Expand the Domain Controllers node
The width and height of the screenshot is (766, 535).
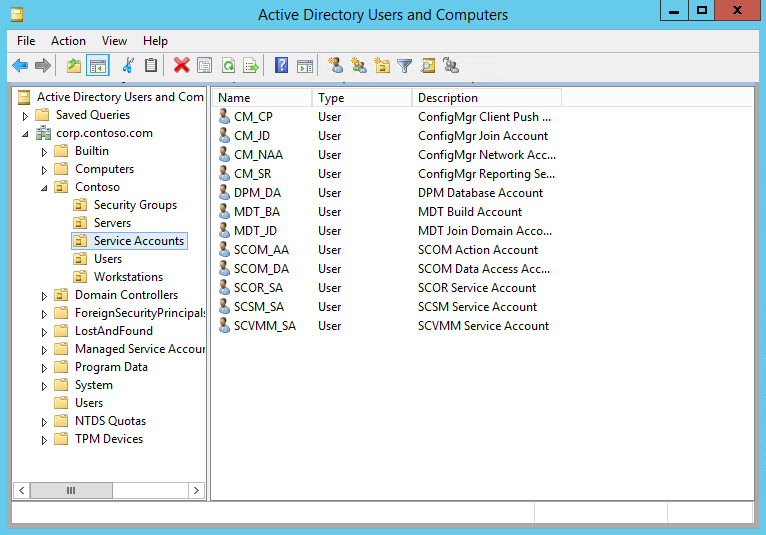point(44,296)
